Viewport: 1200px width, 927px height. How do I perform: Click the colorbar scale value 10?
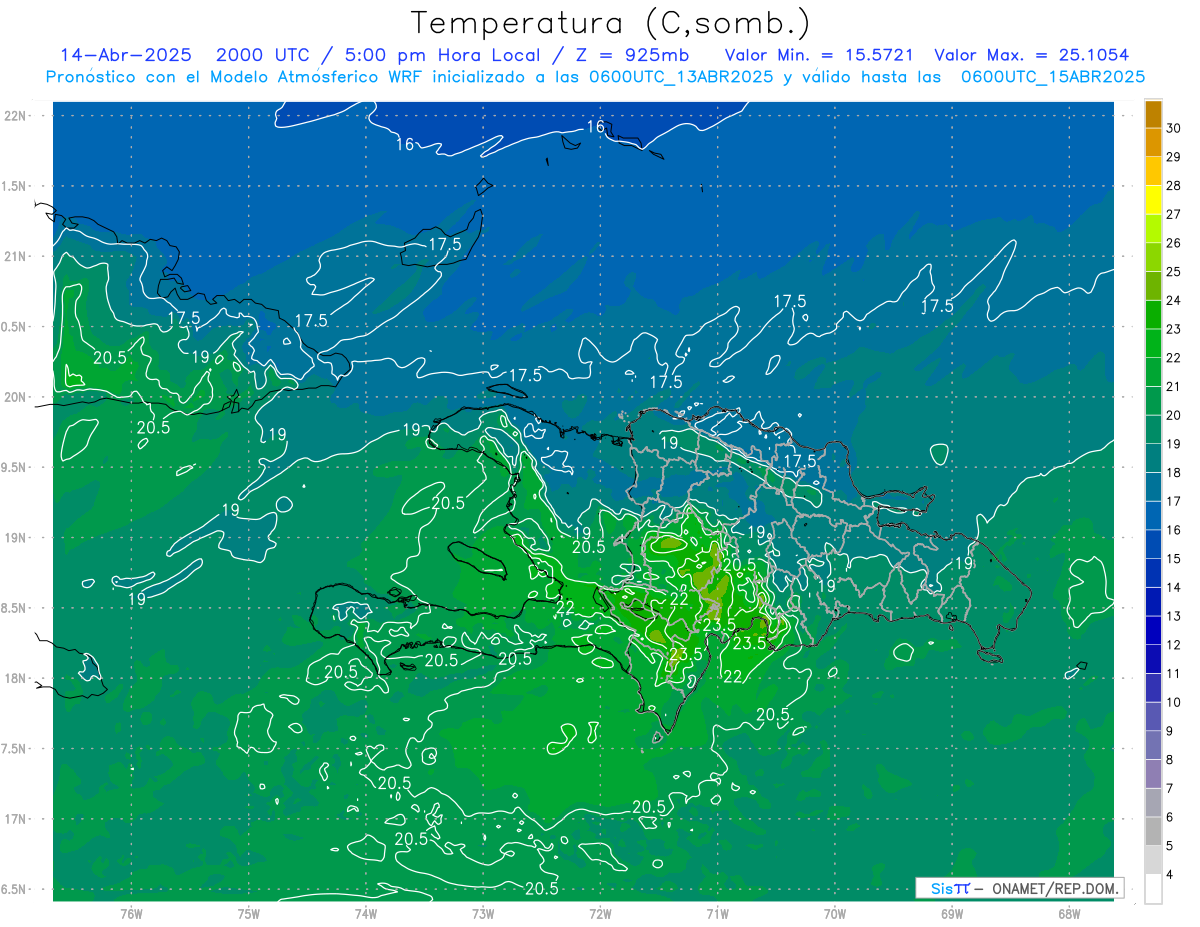[1174, 702]
